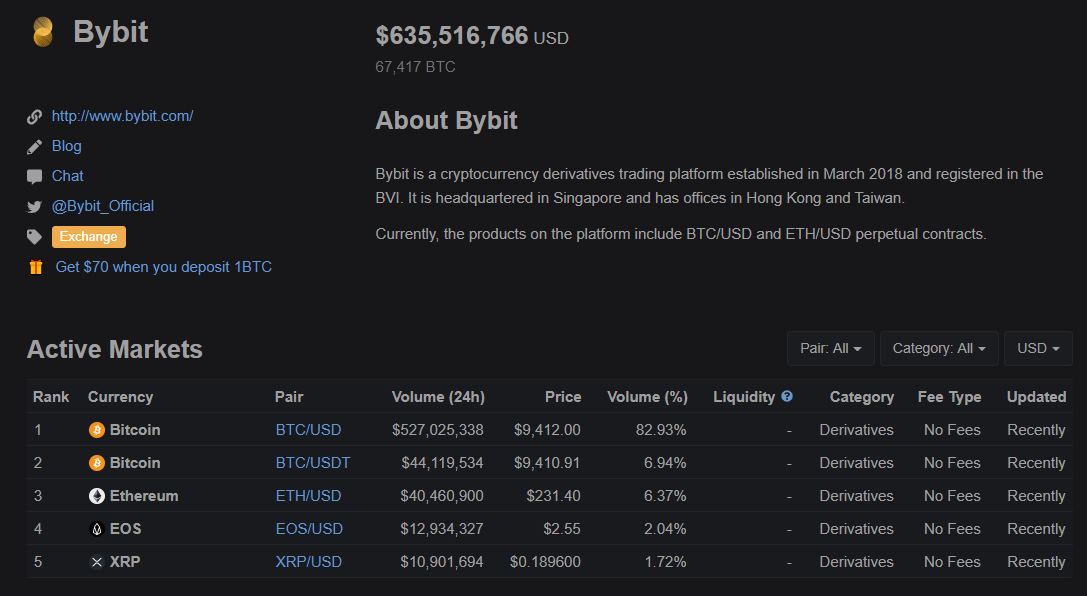Click the Exchange tag badge
The width and height of the screenshot is (1087, 596).
point(89,237)
